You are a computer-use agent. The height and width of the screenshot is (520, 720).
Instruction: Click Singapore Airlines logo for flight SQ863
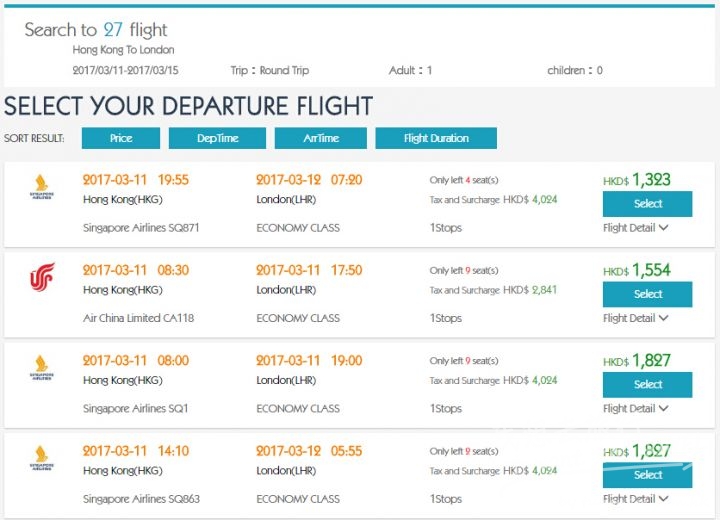coord(41,458)
